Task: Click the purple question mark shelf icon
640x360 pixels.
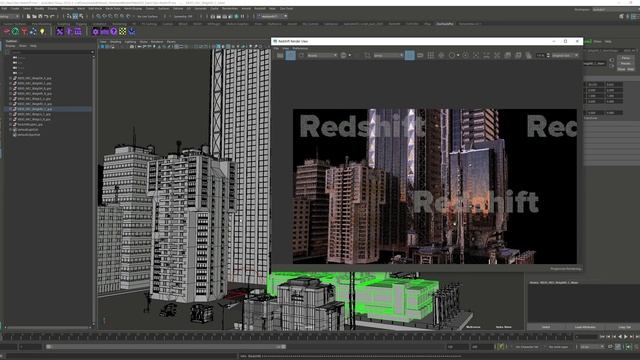Action: point(113,31)
